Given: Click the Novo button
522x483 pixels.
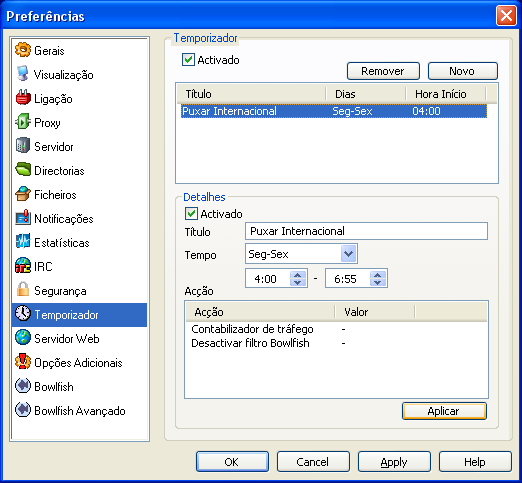Looking at the screenshot, I should (x=463, y=71).
